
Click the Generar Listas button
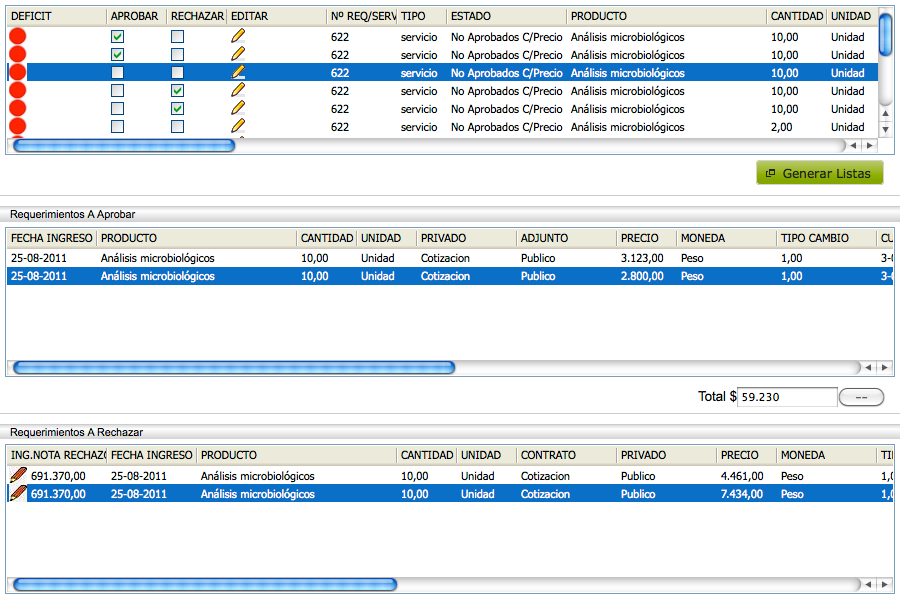click(x=820, y=173)
